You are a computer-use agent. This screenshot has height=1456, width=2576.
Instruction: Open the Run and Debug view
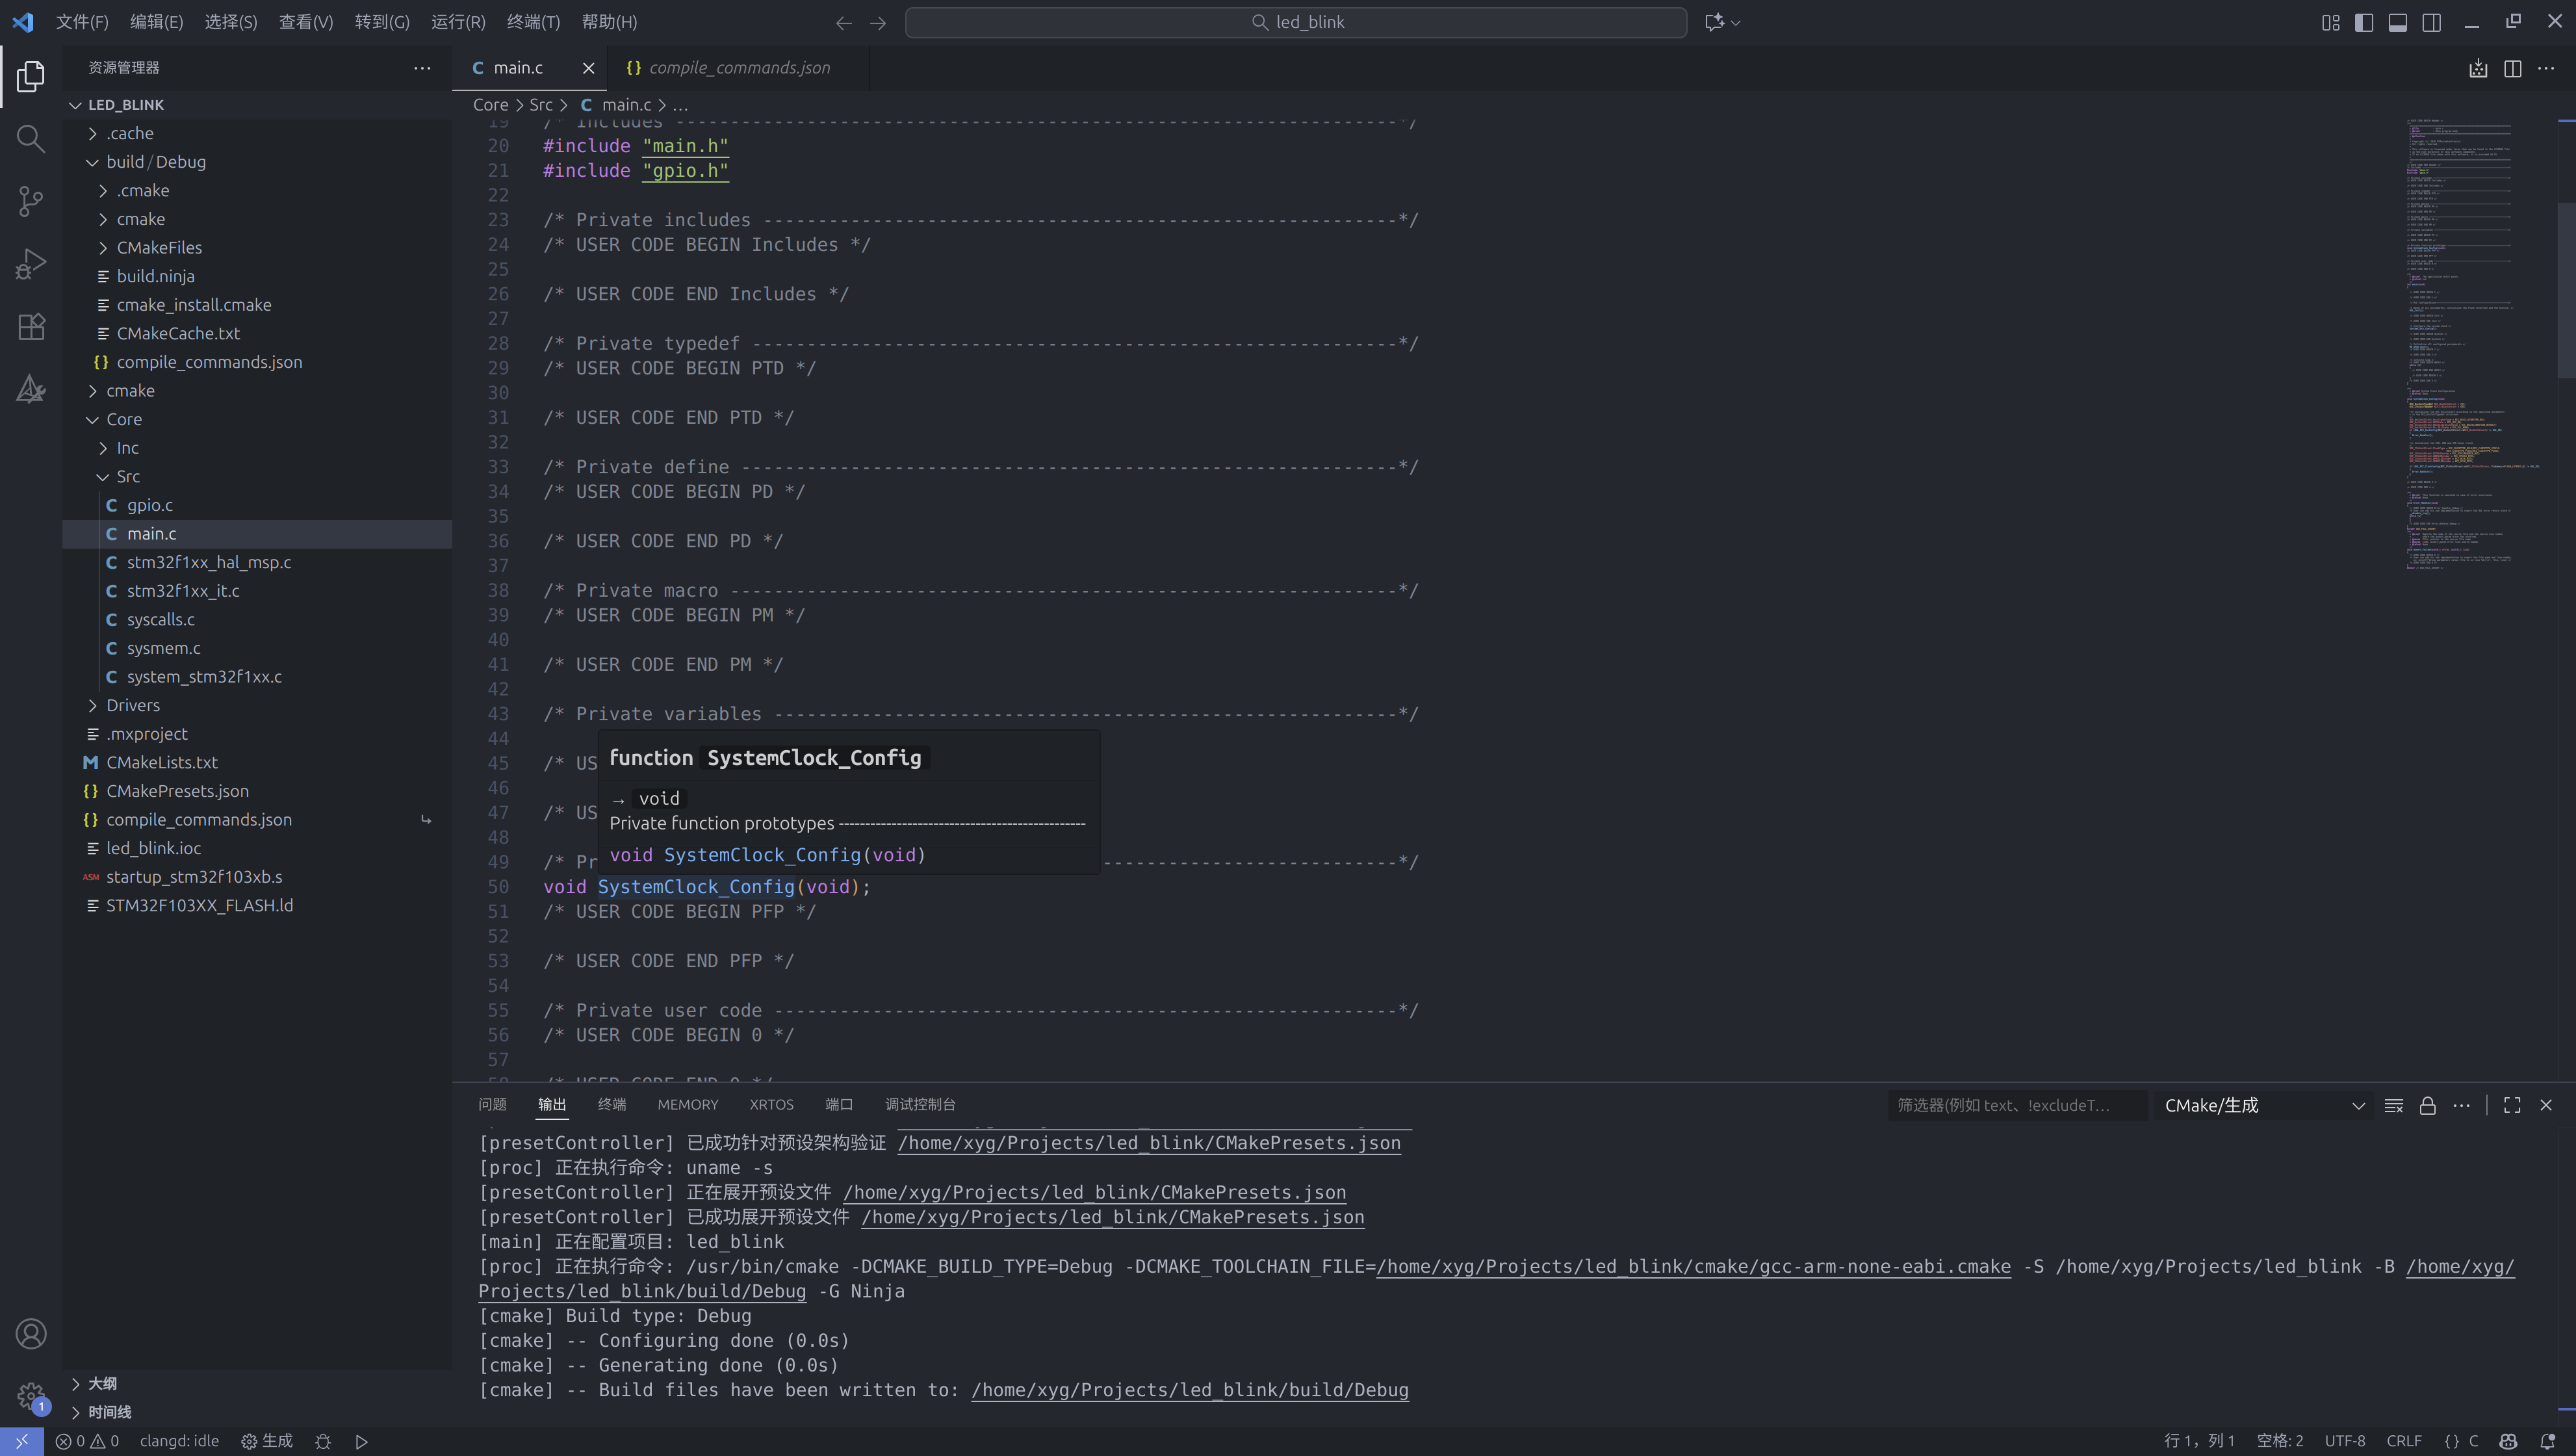click(31, 264)
